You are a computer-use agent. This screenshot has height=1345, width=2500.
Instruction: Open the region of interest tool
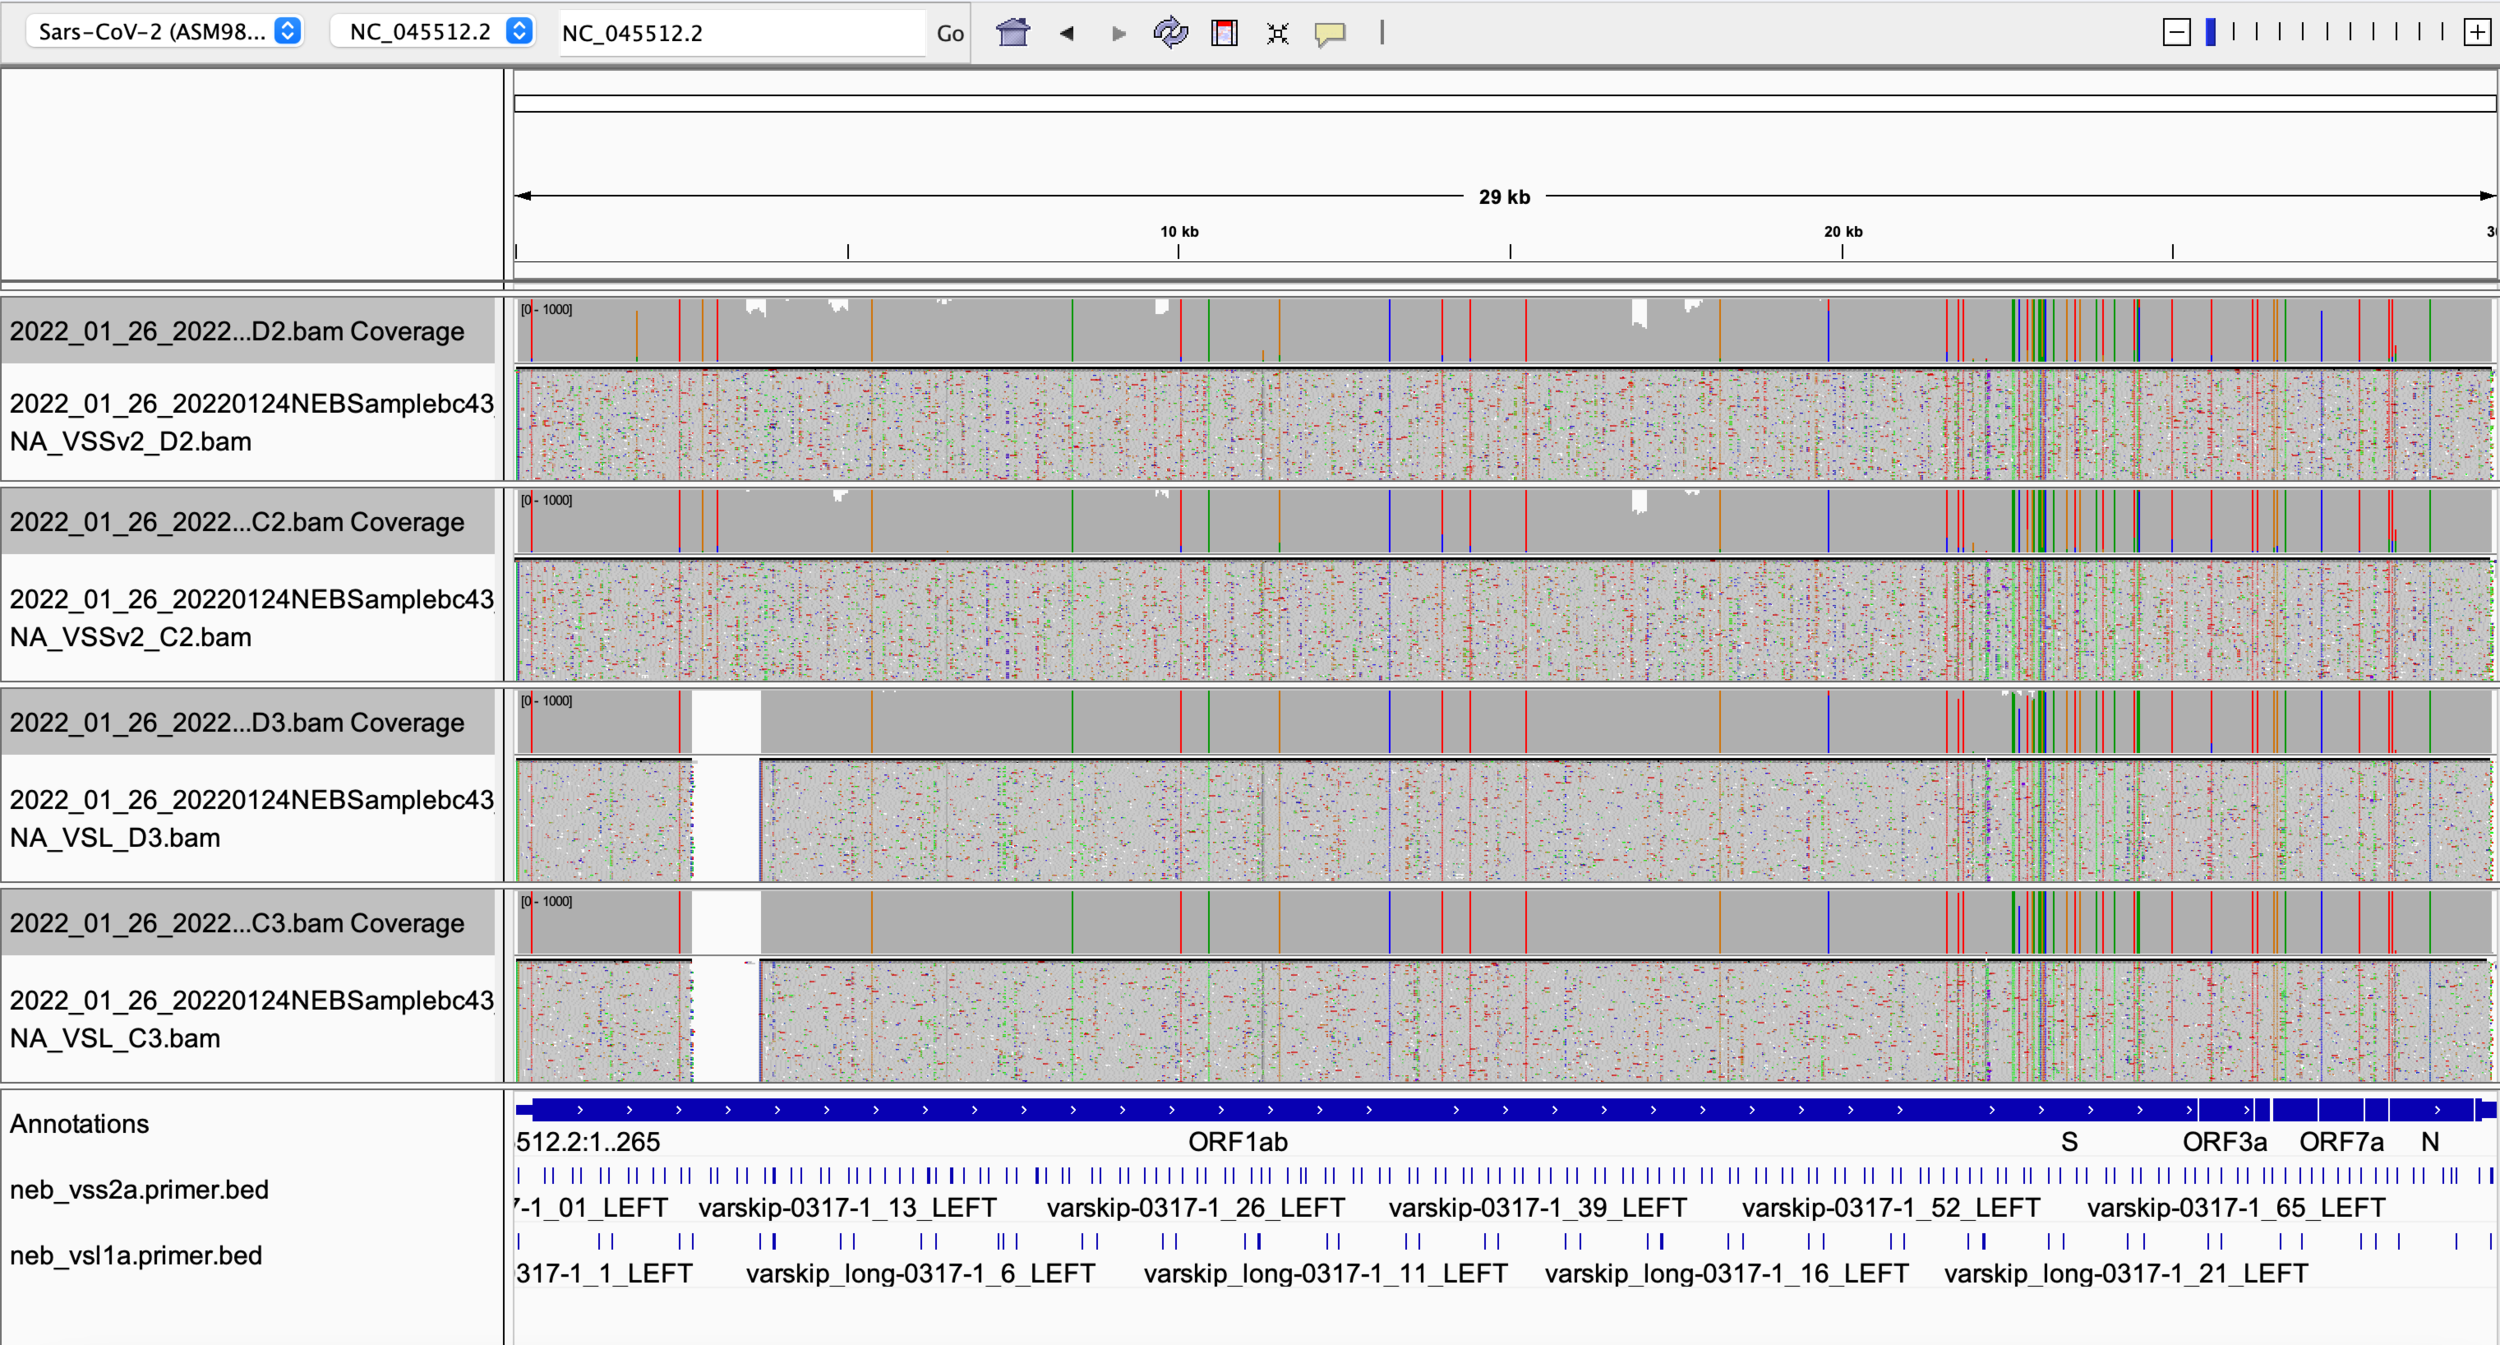coord(1224,33)
